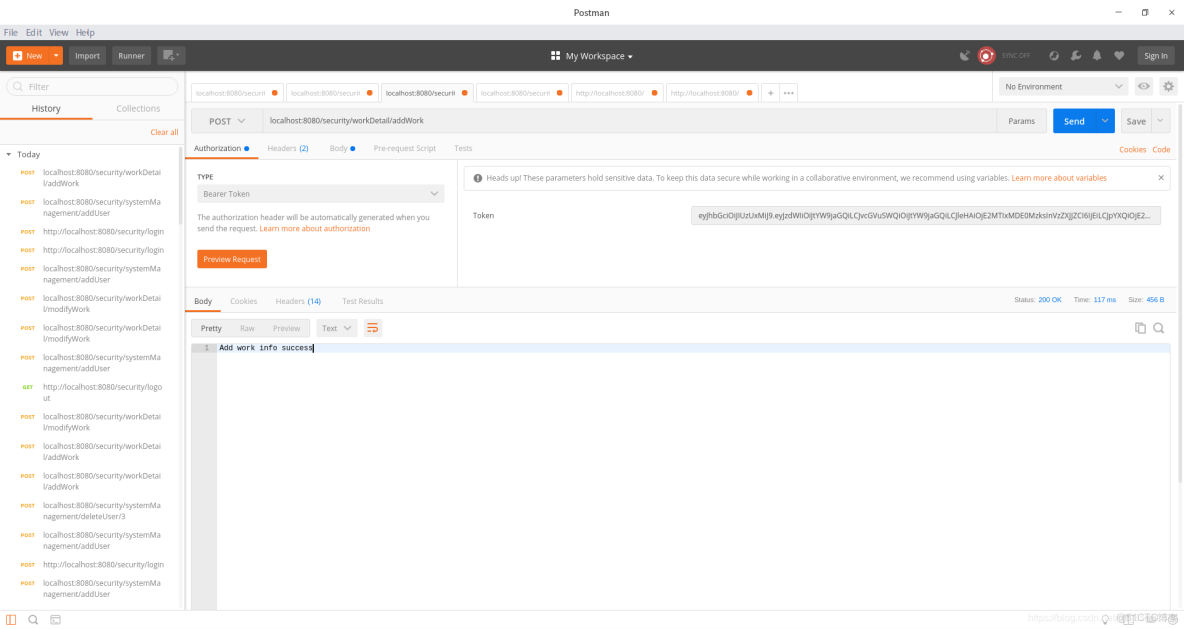Open the notifications bell
This screenshot has height=629, width=1184.
click(1097, 55)
